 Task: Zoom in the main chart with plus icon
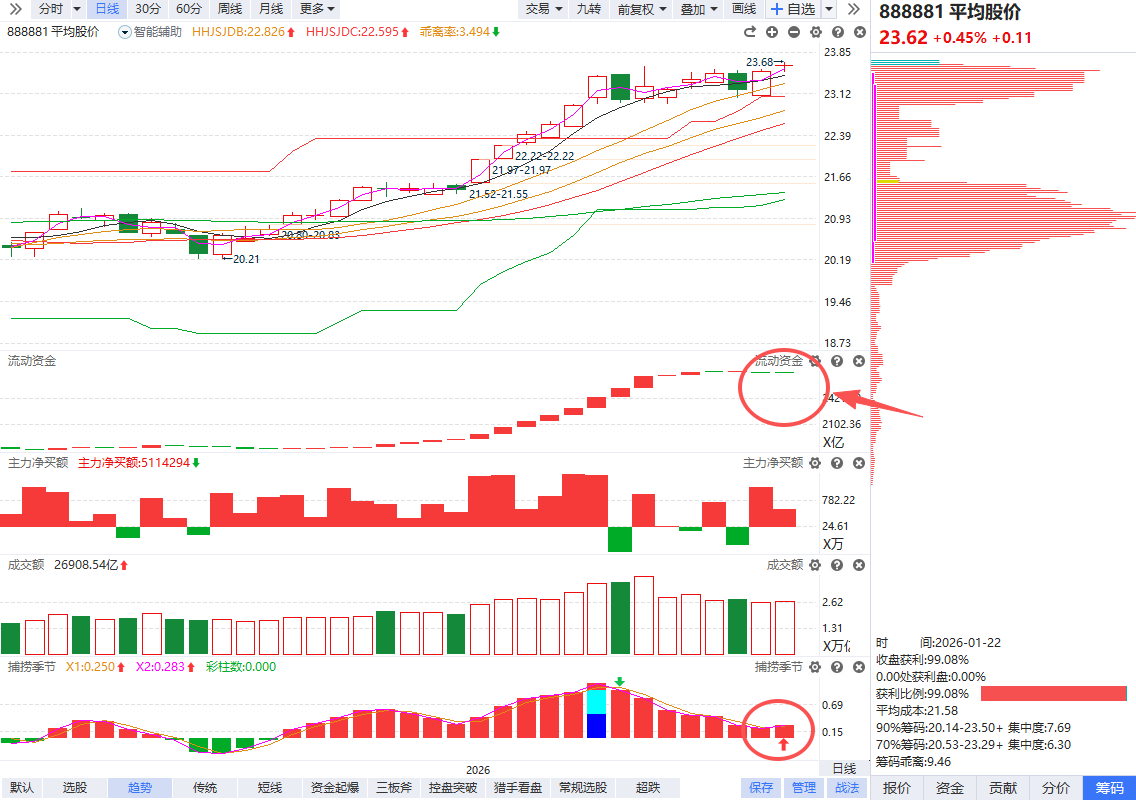click(x=773, y=32)
